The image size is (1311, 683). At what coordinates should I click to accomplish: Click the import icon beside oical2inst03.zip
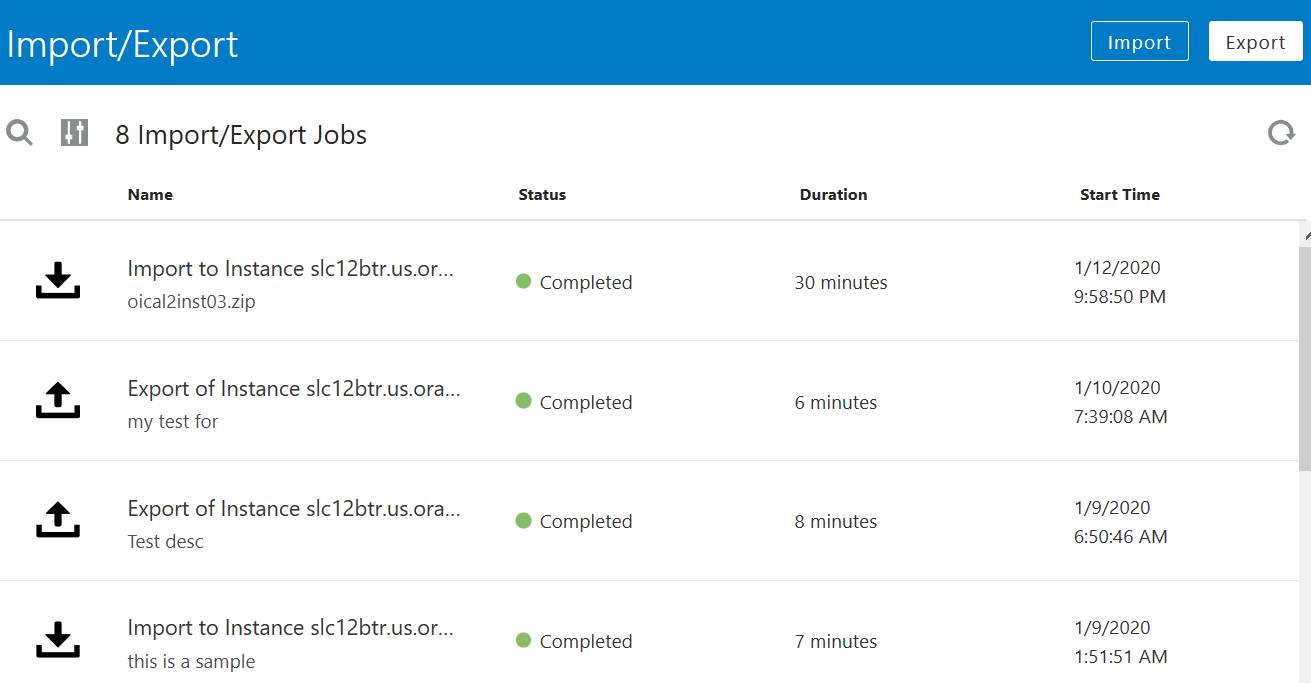[x=57, y=280]
